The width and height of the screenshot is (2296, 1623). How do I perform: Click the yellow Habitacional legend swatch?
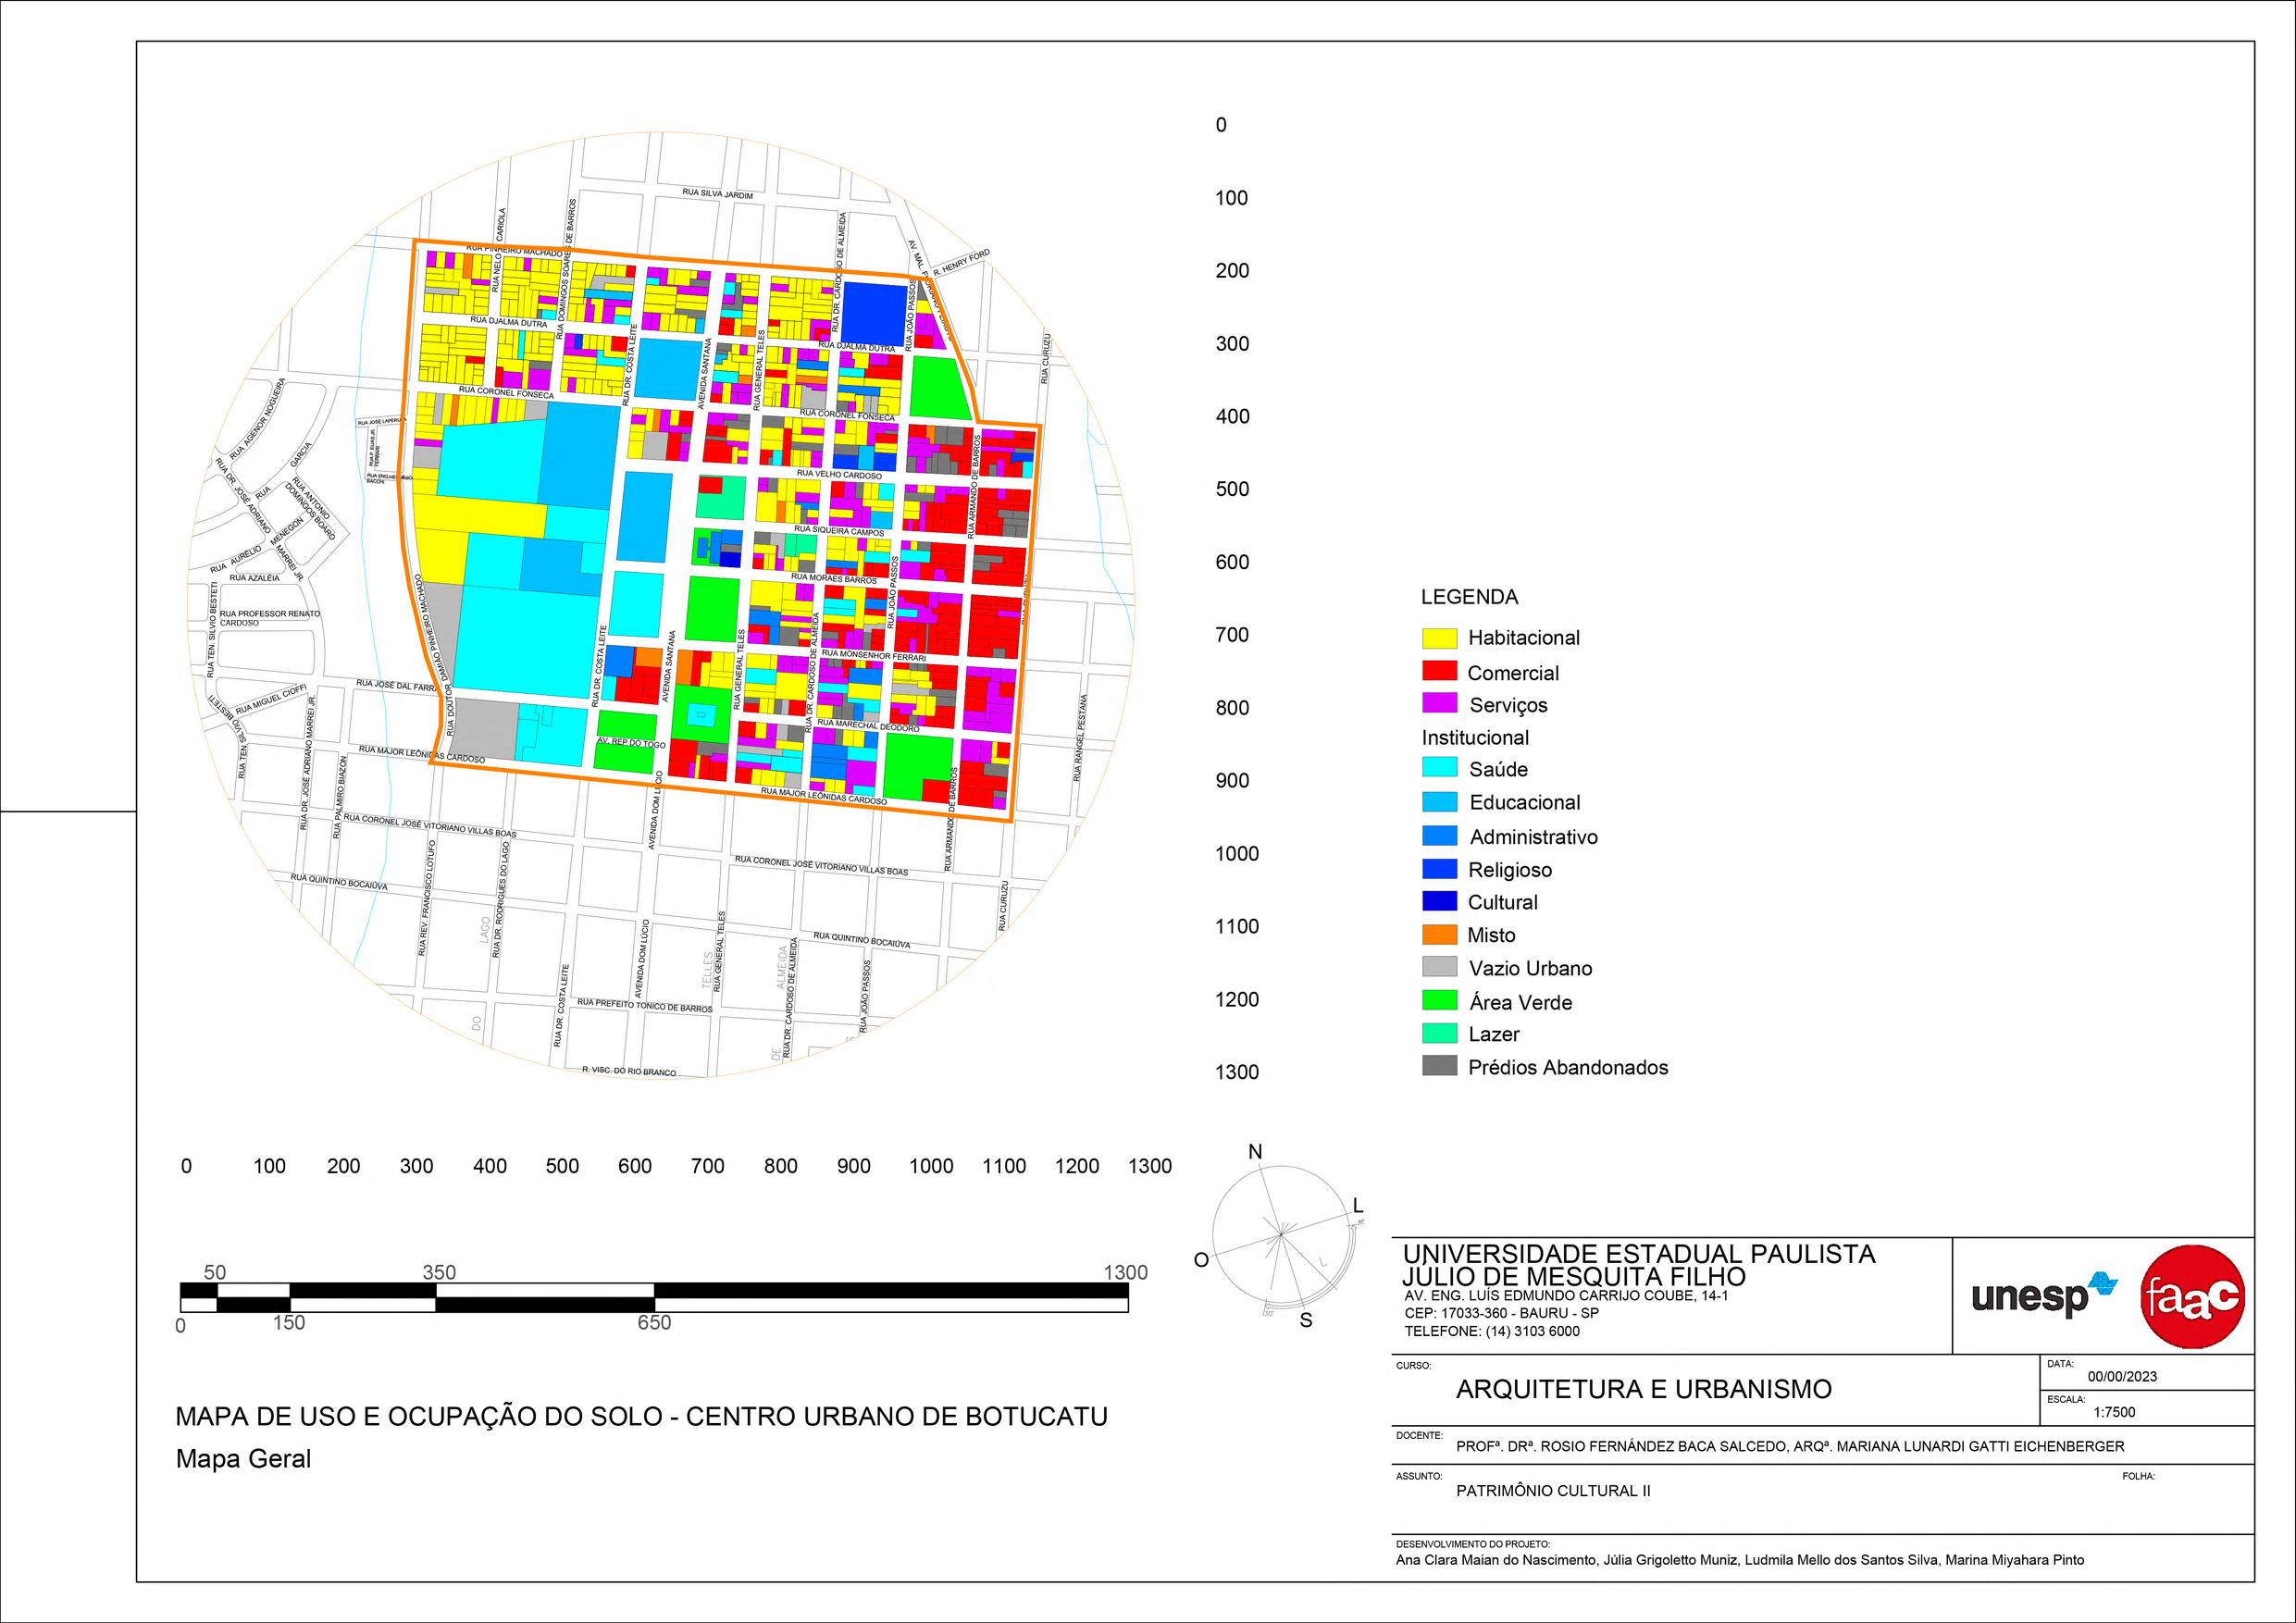tap(1439, 638)
